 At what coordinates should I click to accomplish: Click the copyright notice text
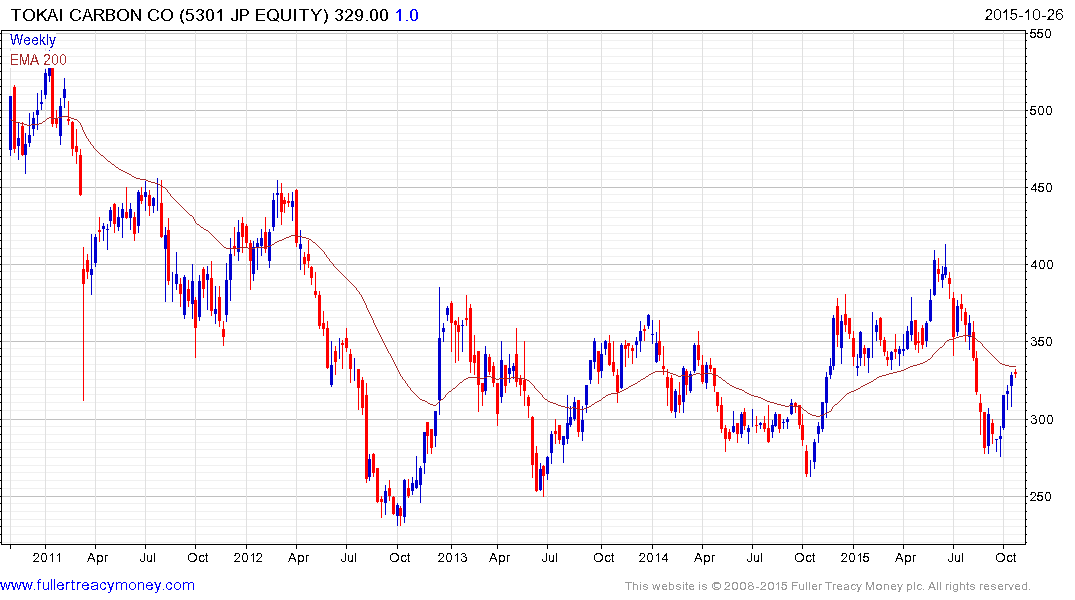pyautogui.click(x=828, y=586)
